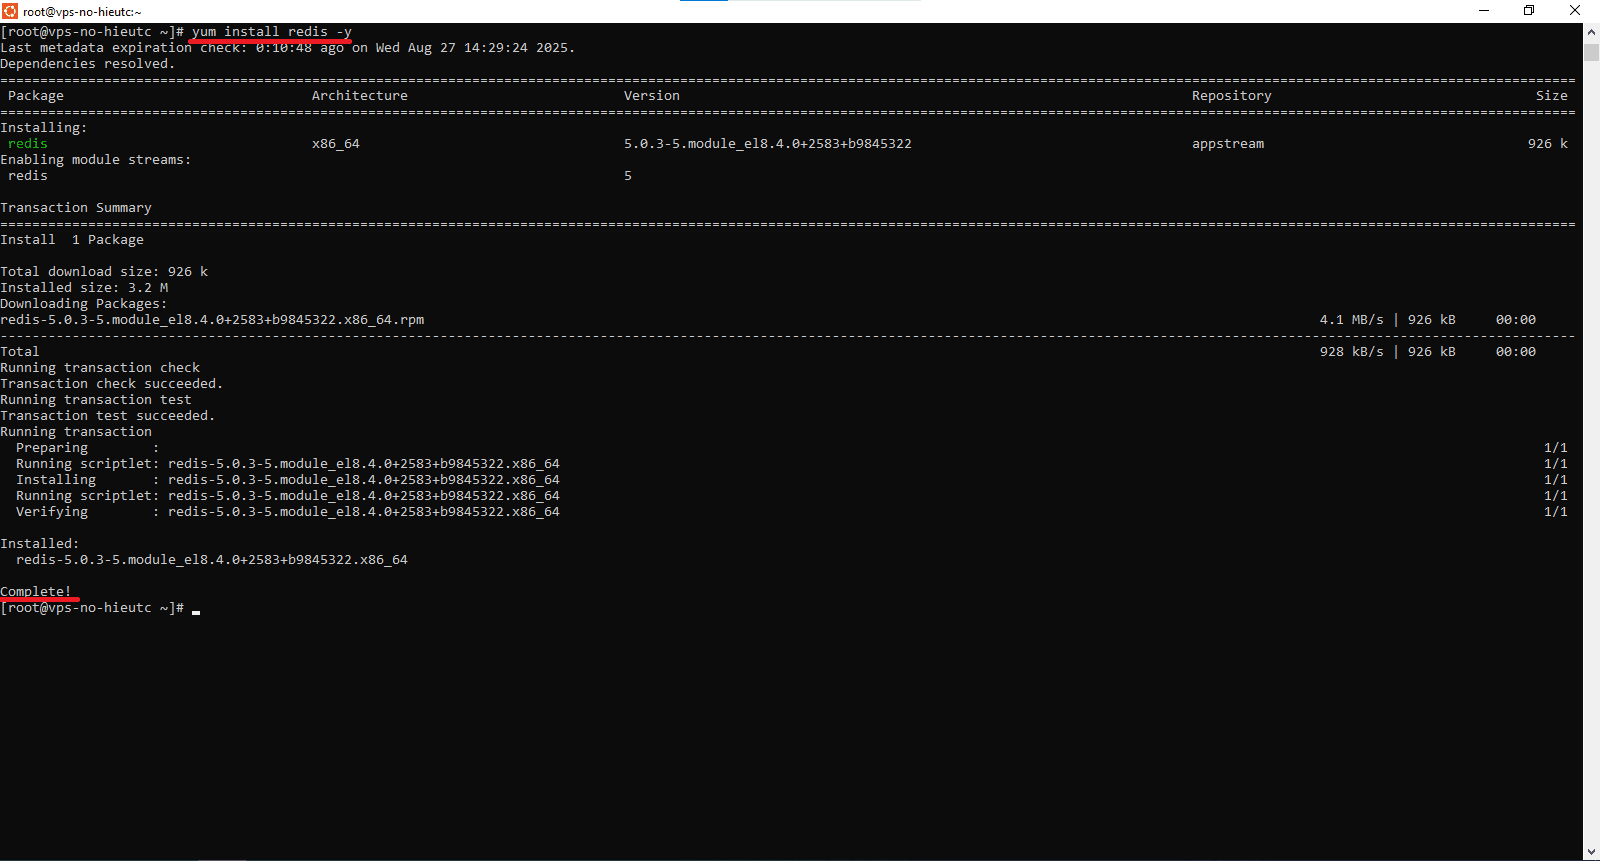Click the underlined yum install redis -y command

271,32
